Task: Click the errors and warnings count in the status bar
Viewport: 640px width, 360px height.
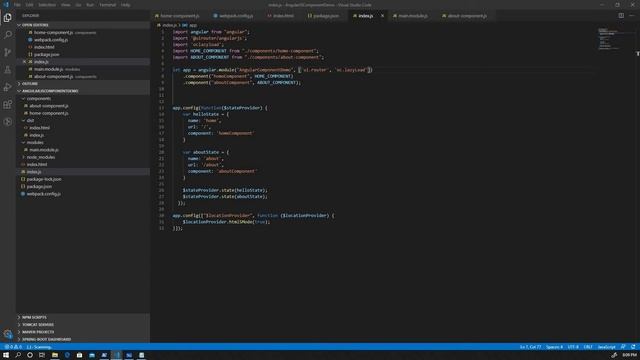Action: [13, 347]
